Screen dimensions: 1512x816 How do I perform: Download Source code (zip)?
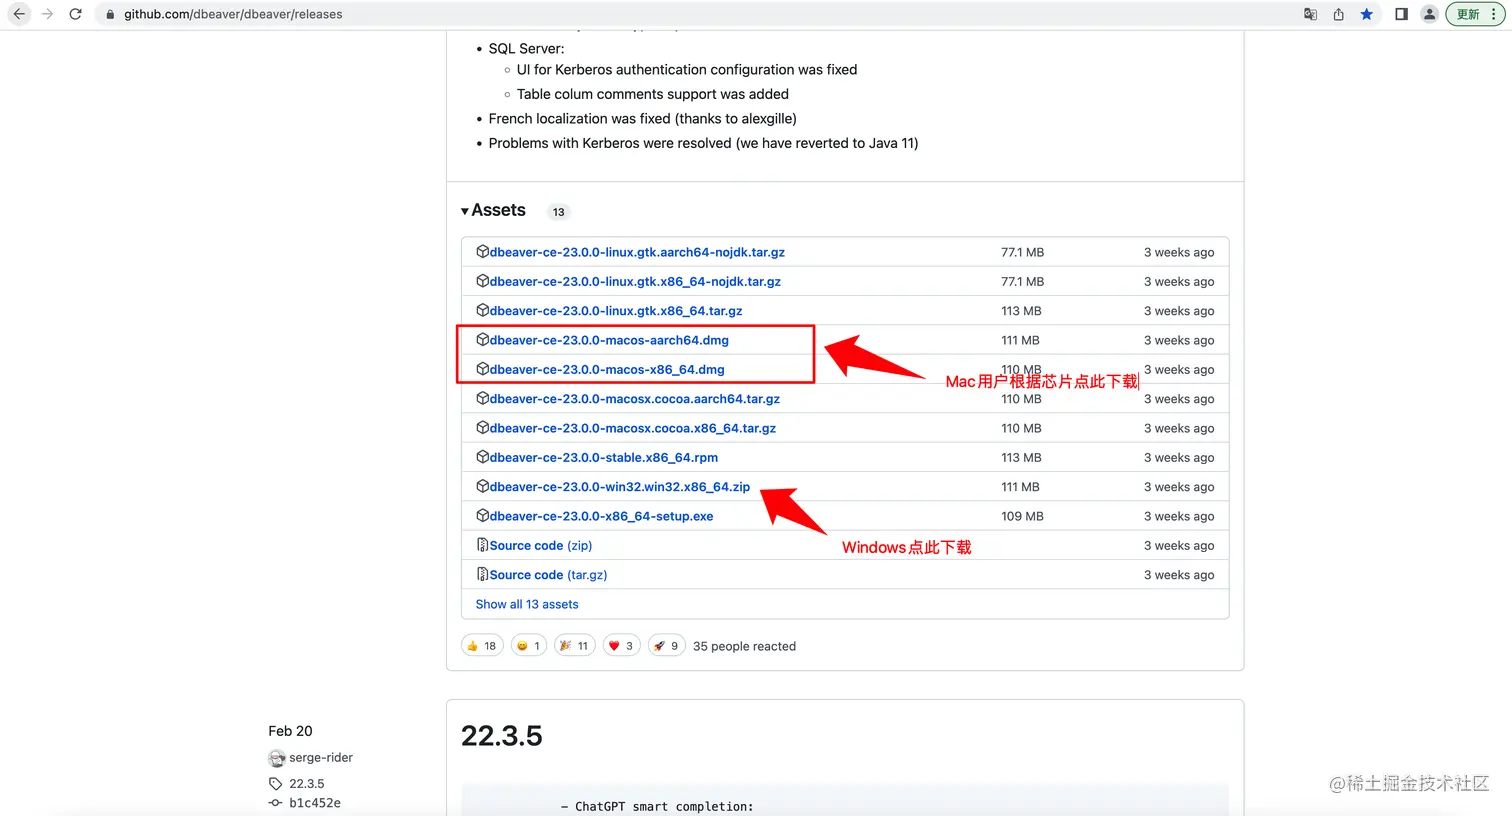[541, 545]
